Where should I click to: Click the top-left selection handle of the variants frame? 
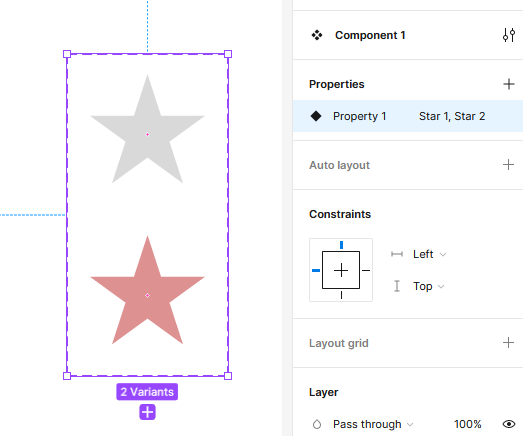67,54
